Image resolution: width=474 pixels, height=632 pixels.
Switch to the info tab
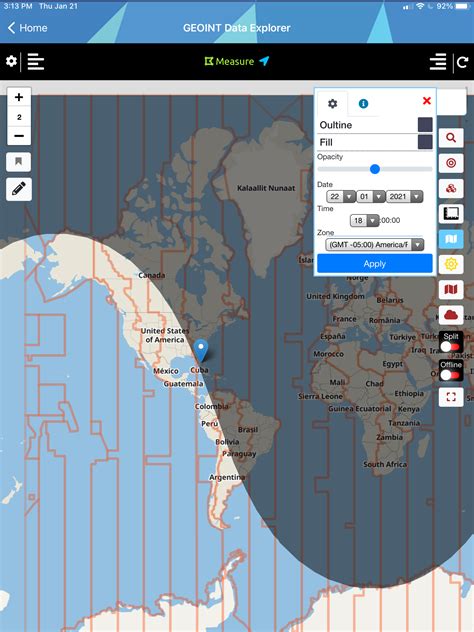[x=363, y=104]
